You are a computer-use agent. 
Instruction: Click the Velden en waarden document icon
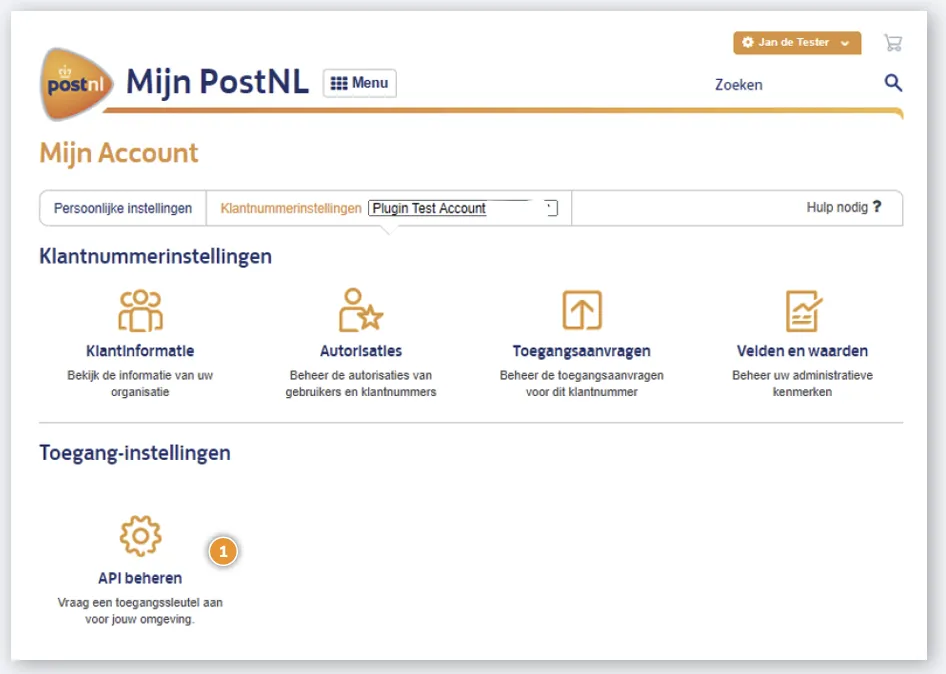click(802, 311)
